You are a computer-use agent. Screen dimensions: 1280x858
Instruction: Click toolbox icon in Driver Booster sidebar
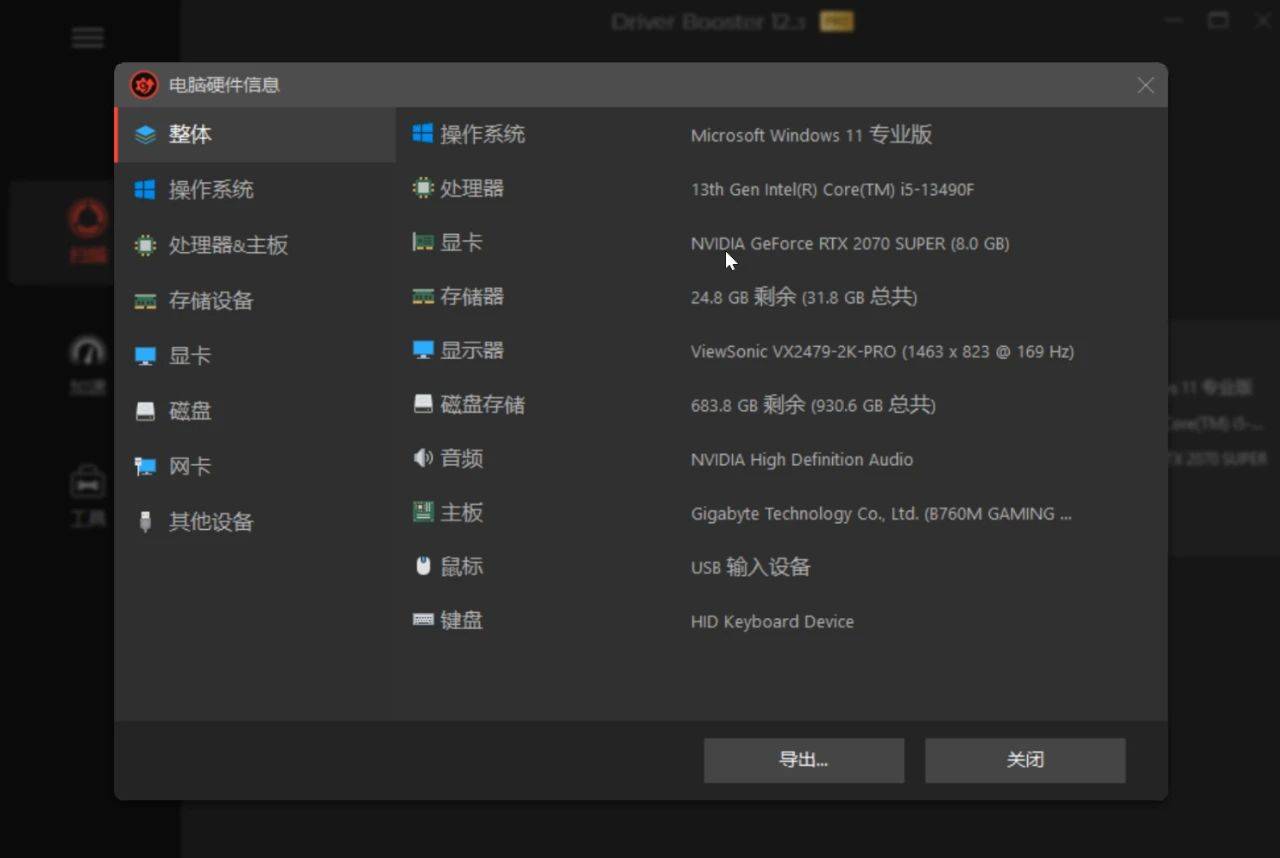click(x=88, y=483)
